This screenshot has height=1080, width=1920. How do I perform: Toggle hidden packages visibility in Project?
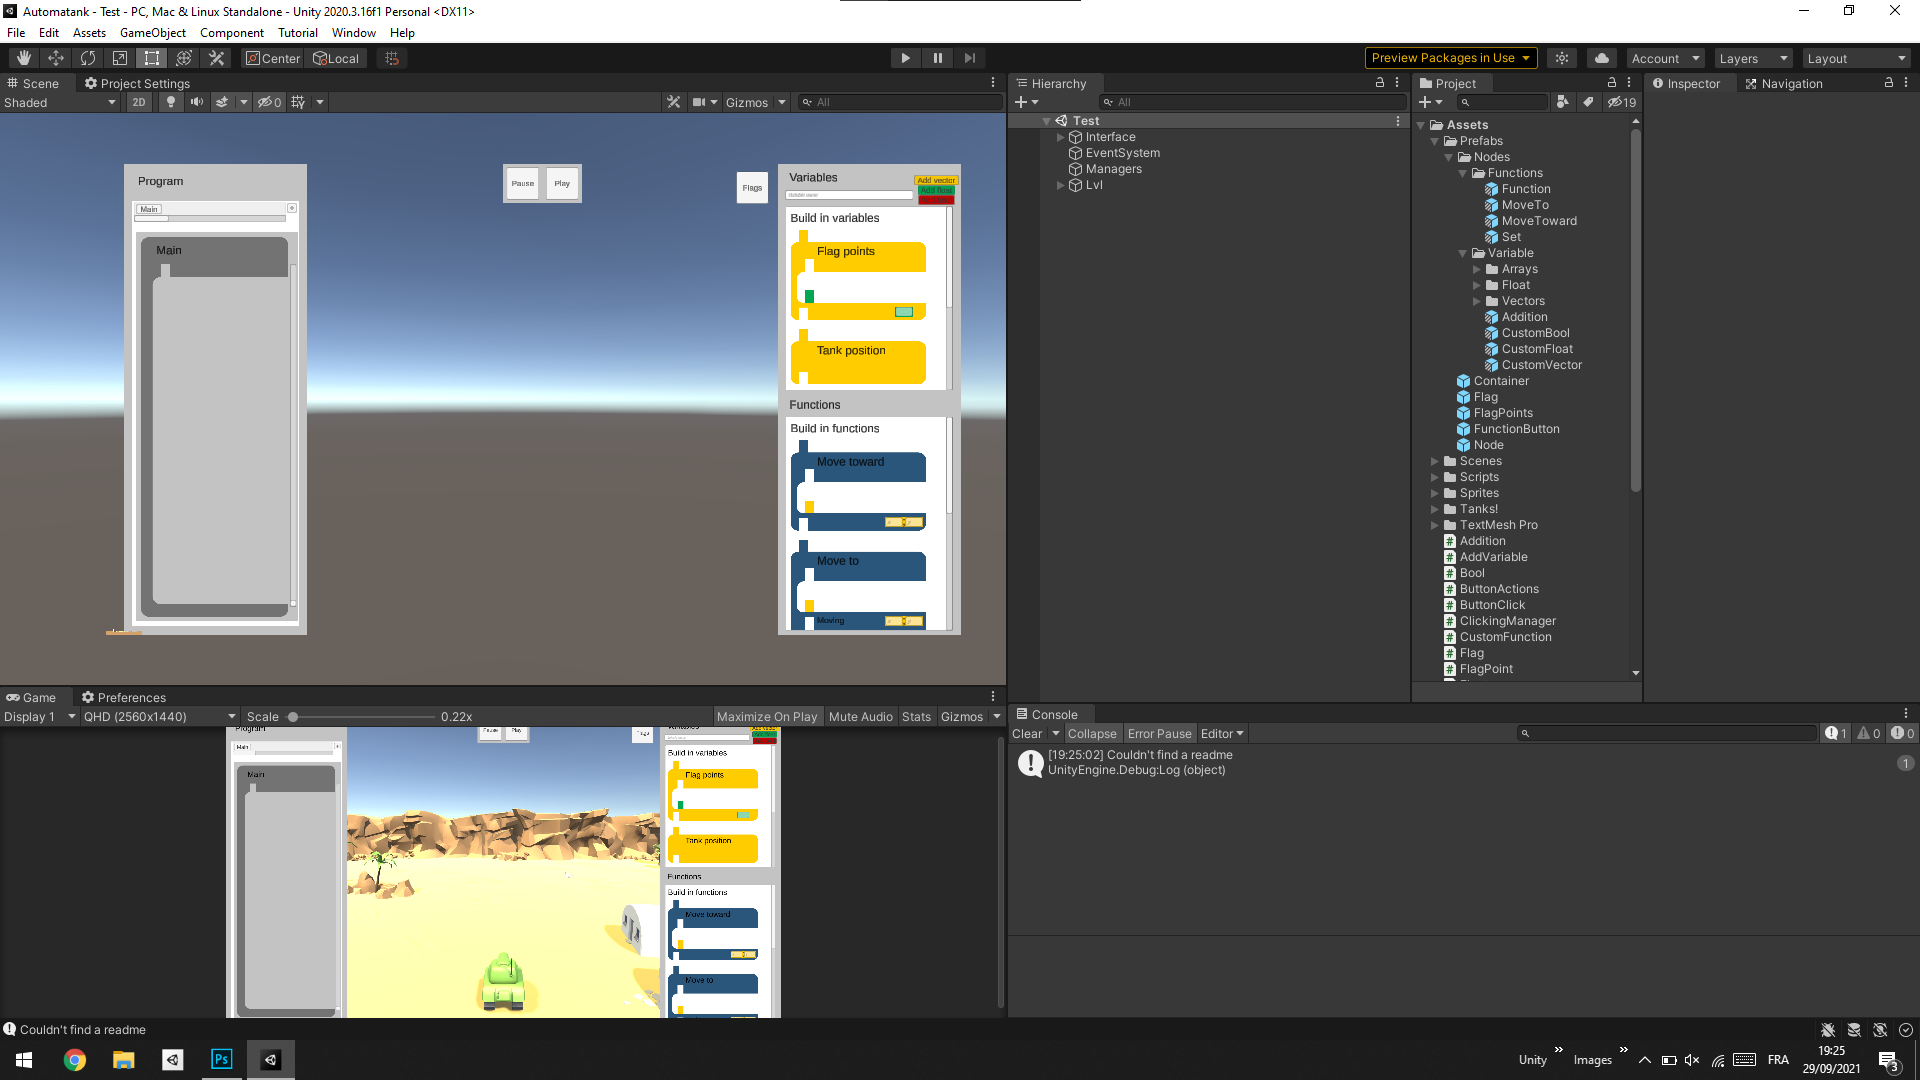click(1622, 102)
